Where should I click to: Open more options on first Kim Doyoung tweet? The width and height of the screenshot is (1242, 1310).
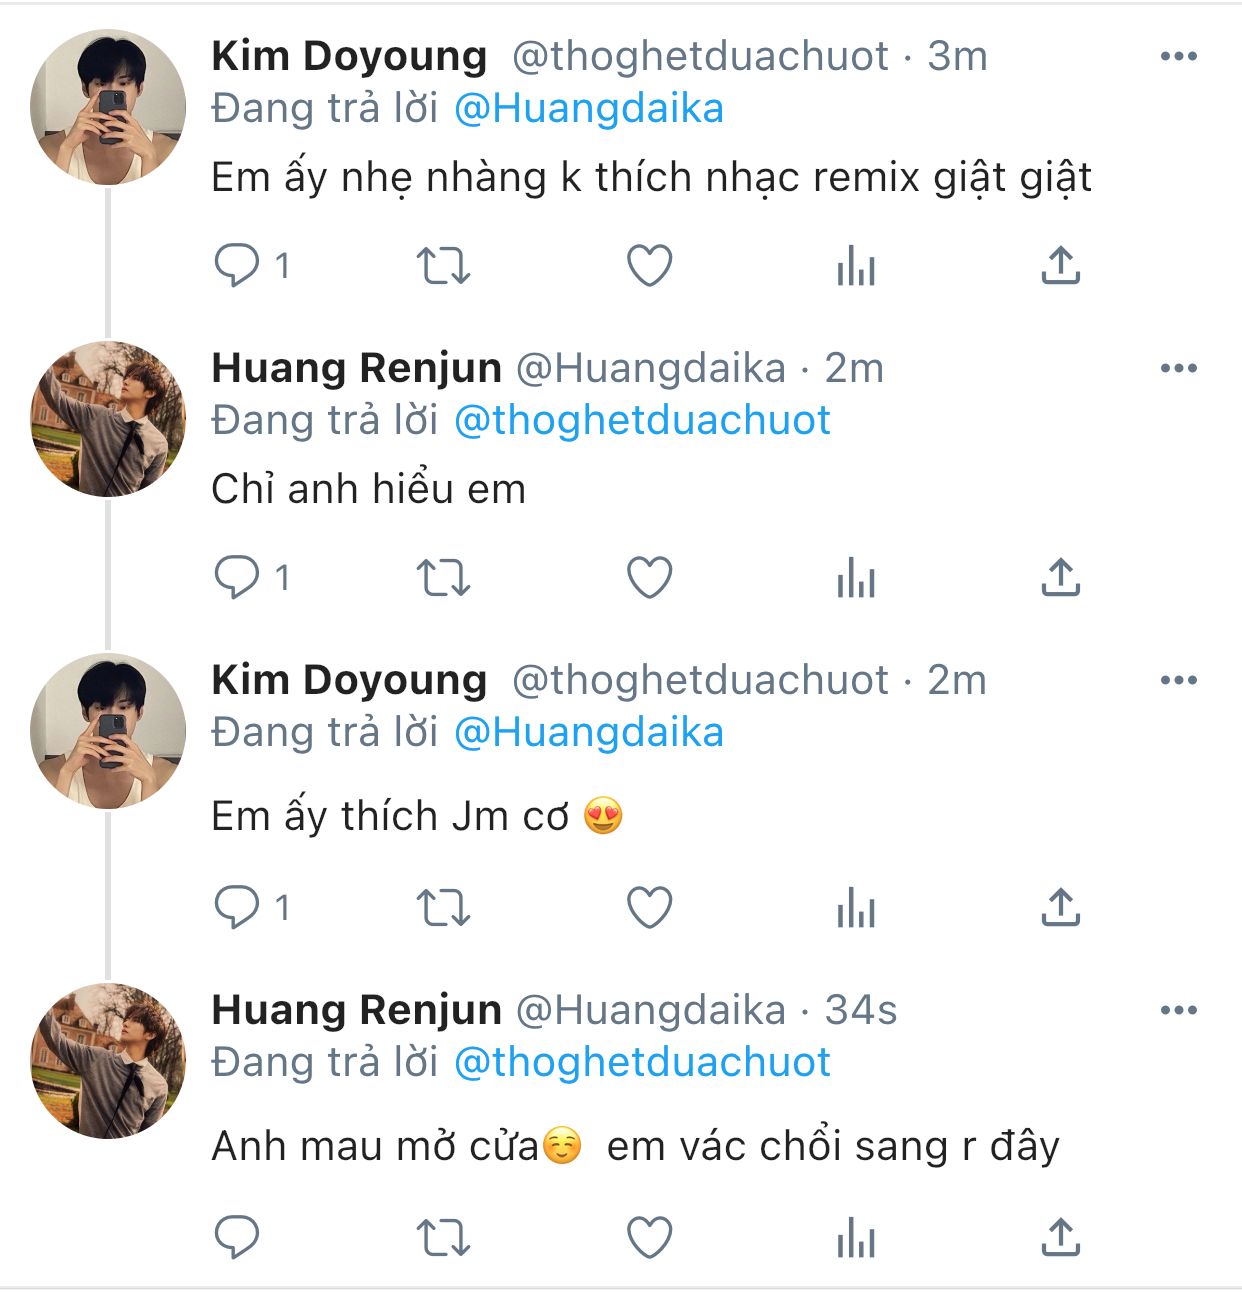tap(1178, 56)
